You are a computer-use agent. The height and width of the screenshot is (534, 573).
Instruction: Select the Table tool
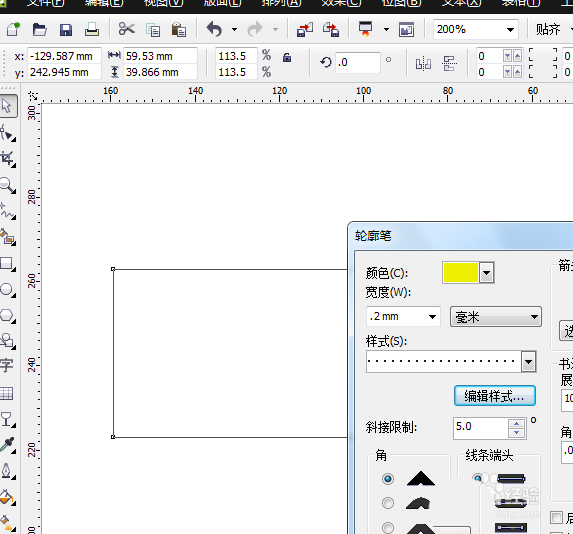7,393
